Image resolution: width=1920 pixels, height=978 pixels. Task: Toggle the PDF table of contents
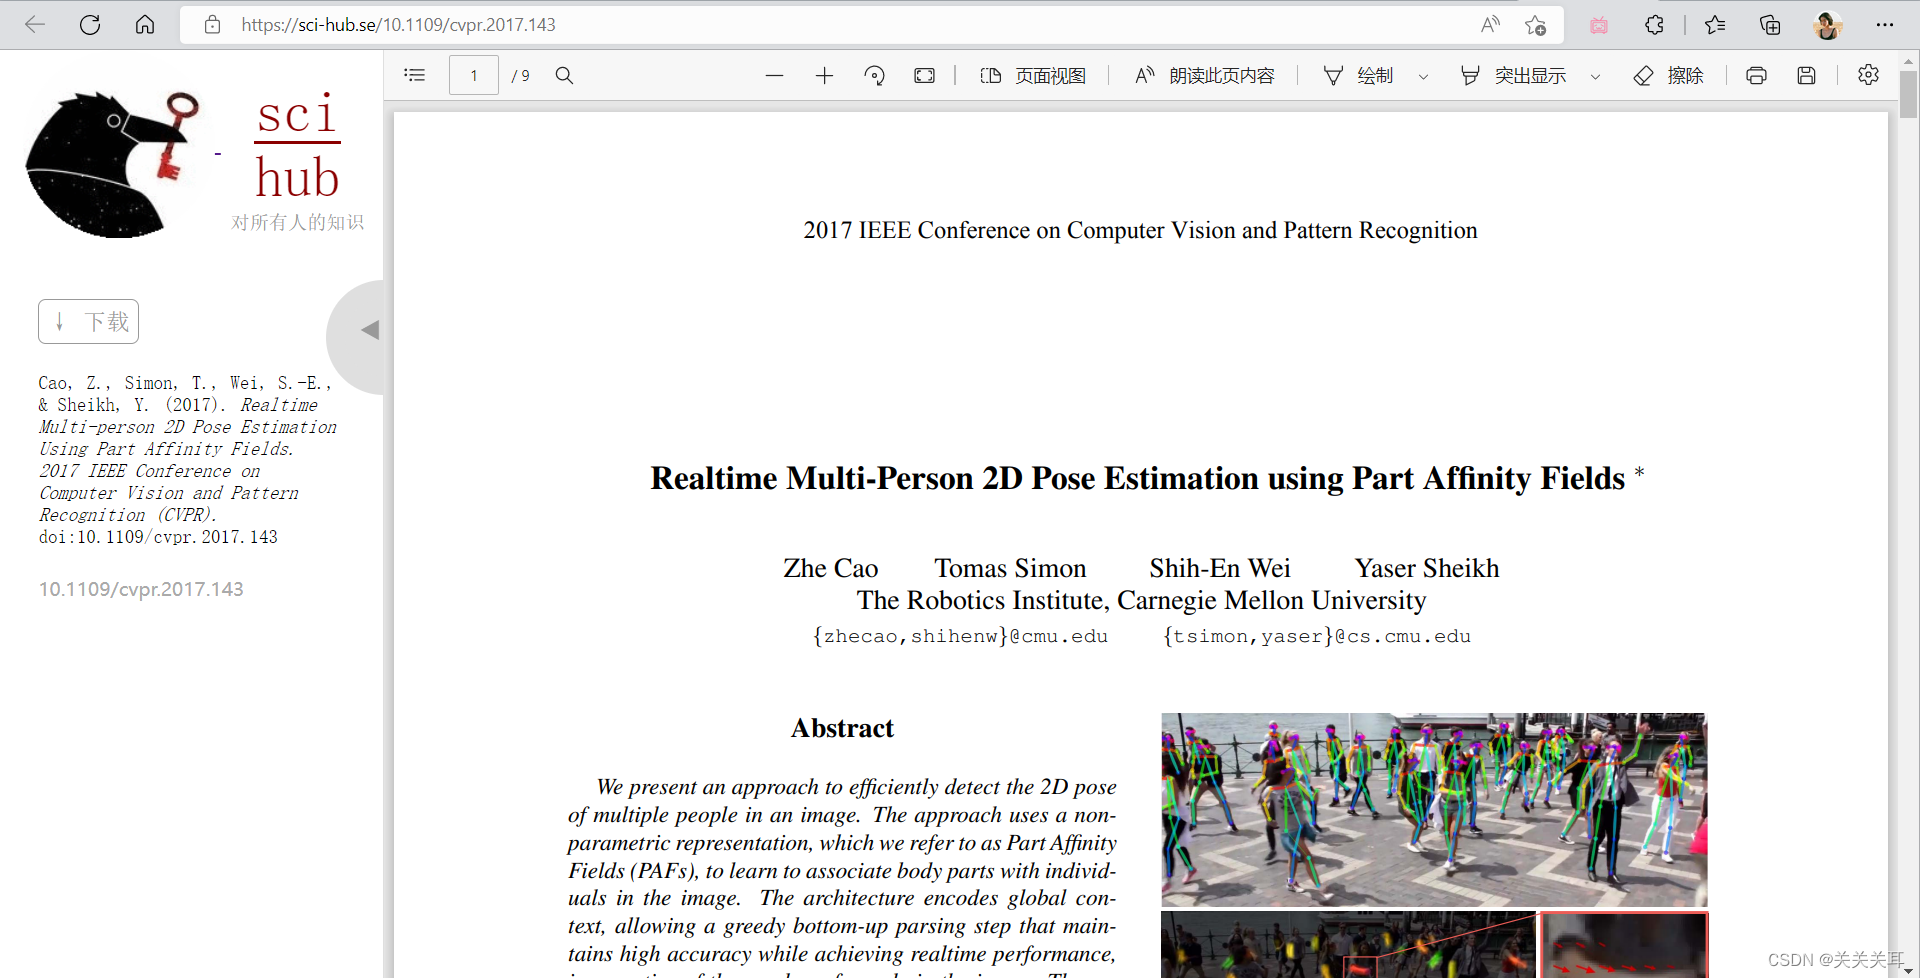[x=415, y=75]
